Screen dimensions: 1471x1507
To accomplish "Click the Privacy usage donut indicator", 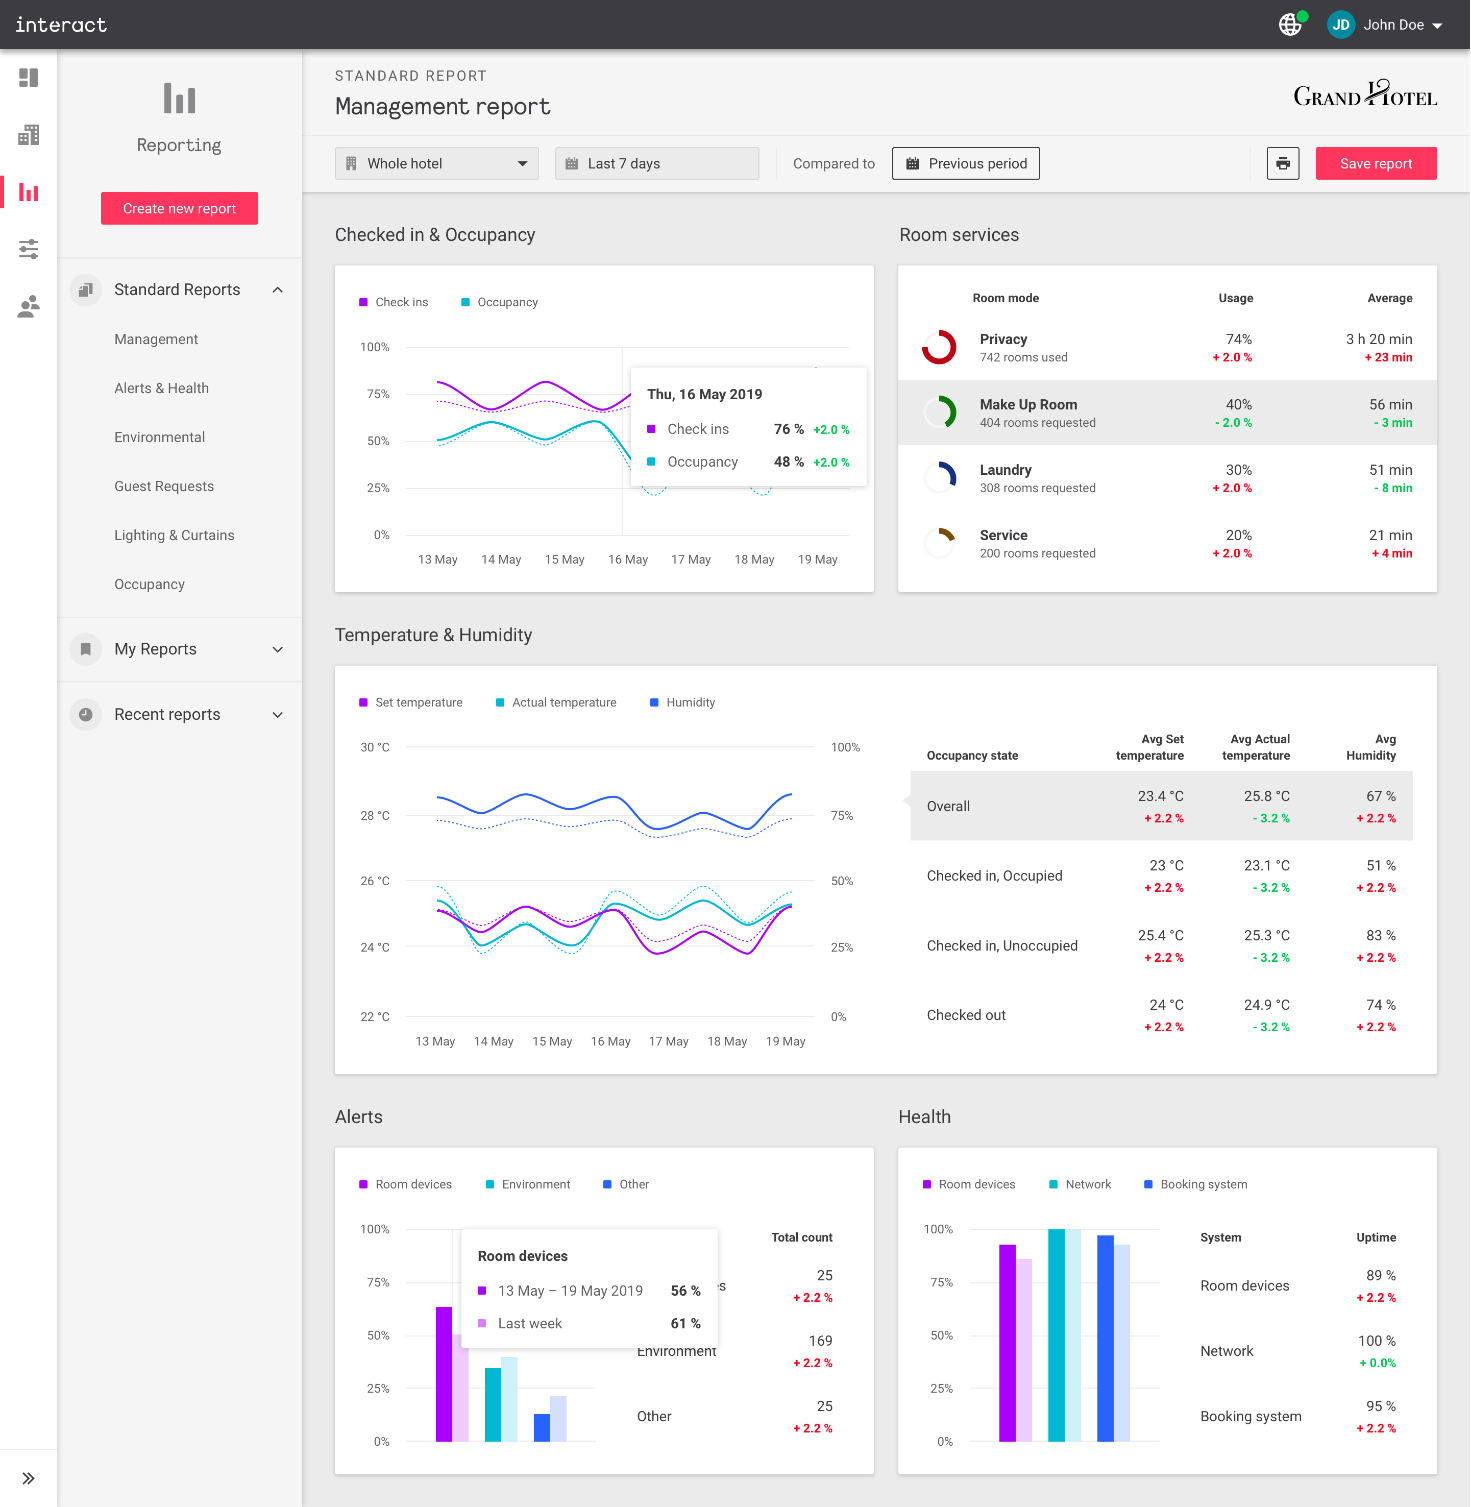I will [x=939, y=347].
